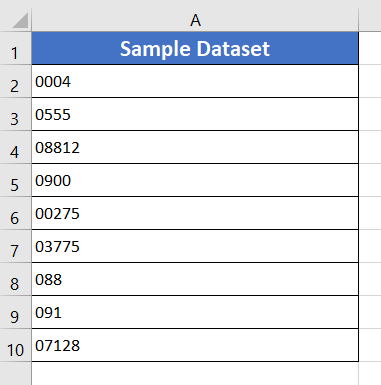
Task: Select column A header
Action: click(195, 20)
